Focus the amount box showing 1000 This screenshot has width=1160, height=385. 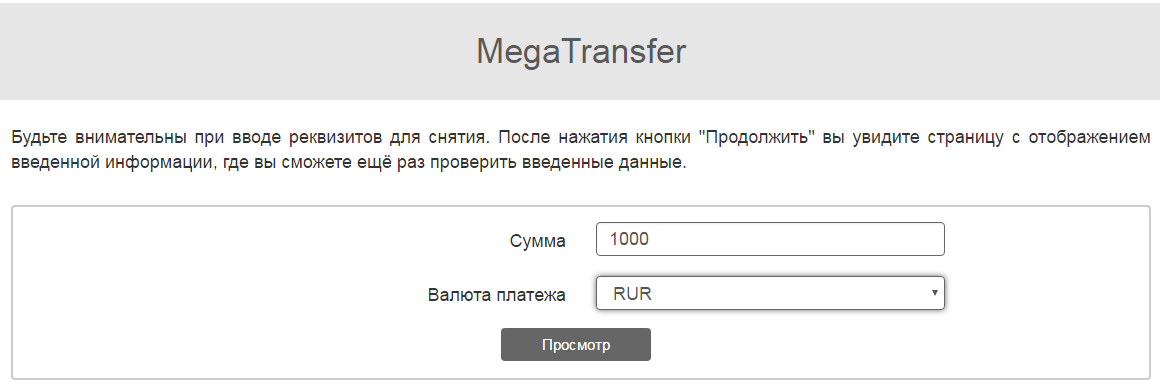click(770, 239)
